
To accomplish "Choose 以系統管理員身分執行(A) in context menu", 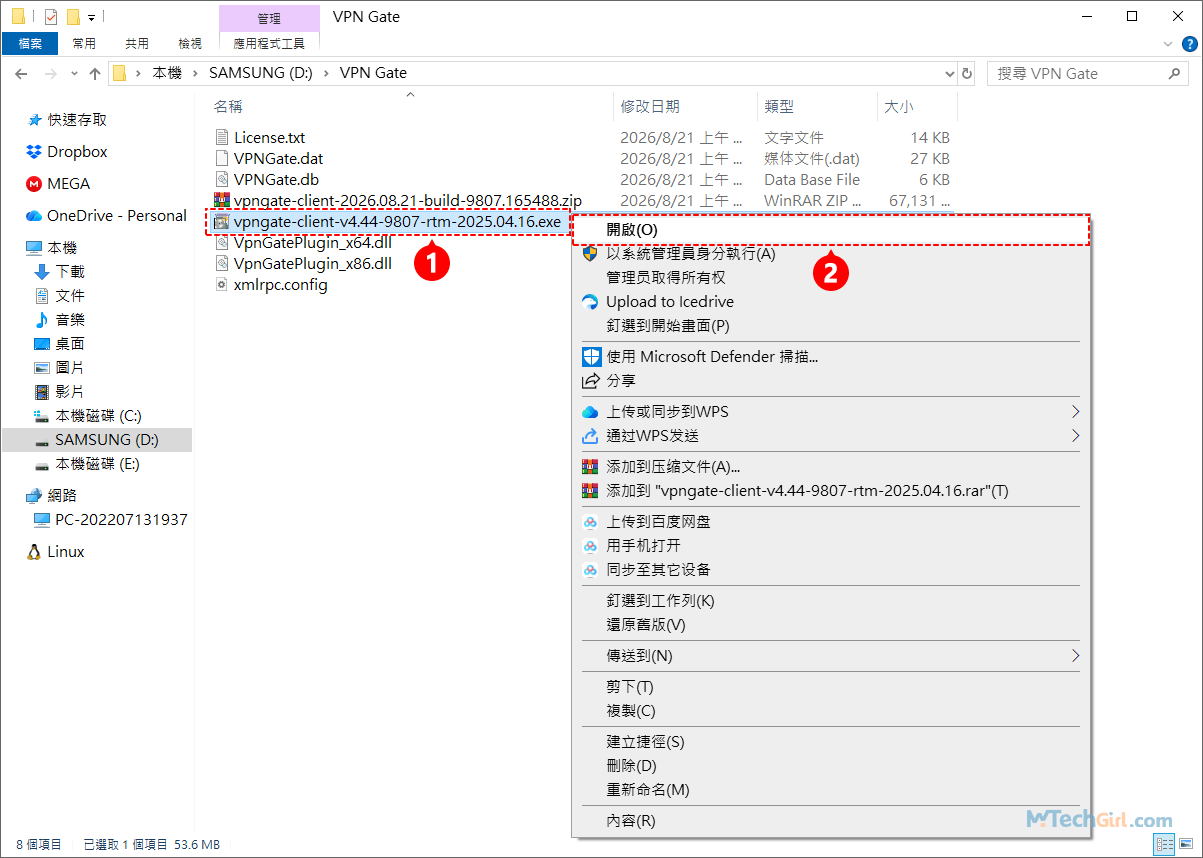I will [829, 253].
